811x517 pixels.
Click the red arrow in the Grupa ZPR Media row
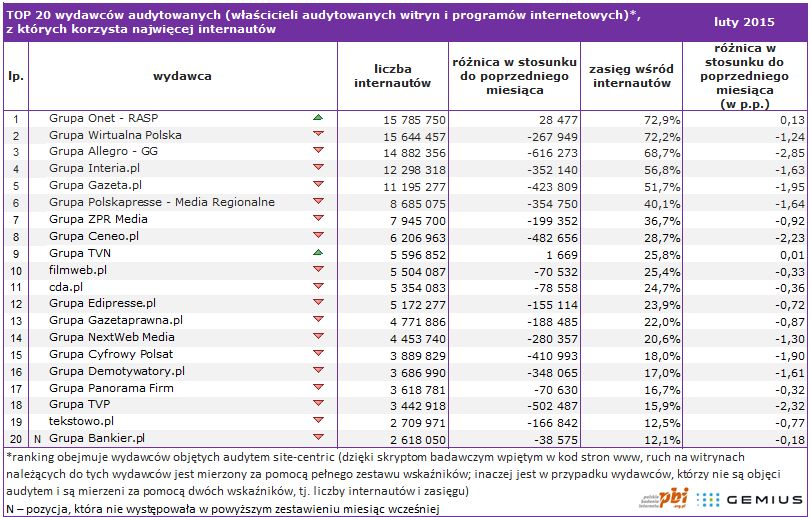click(318, 219)
